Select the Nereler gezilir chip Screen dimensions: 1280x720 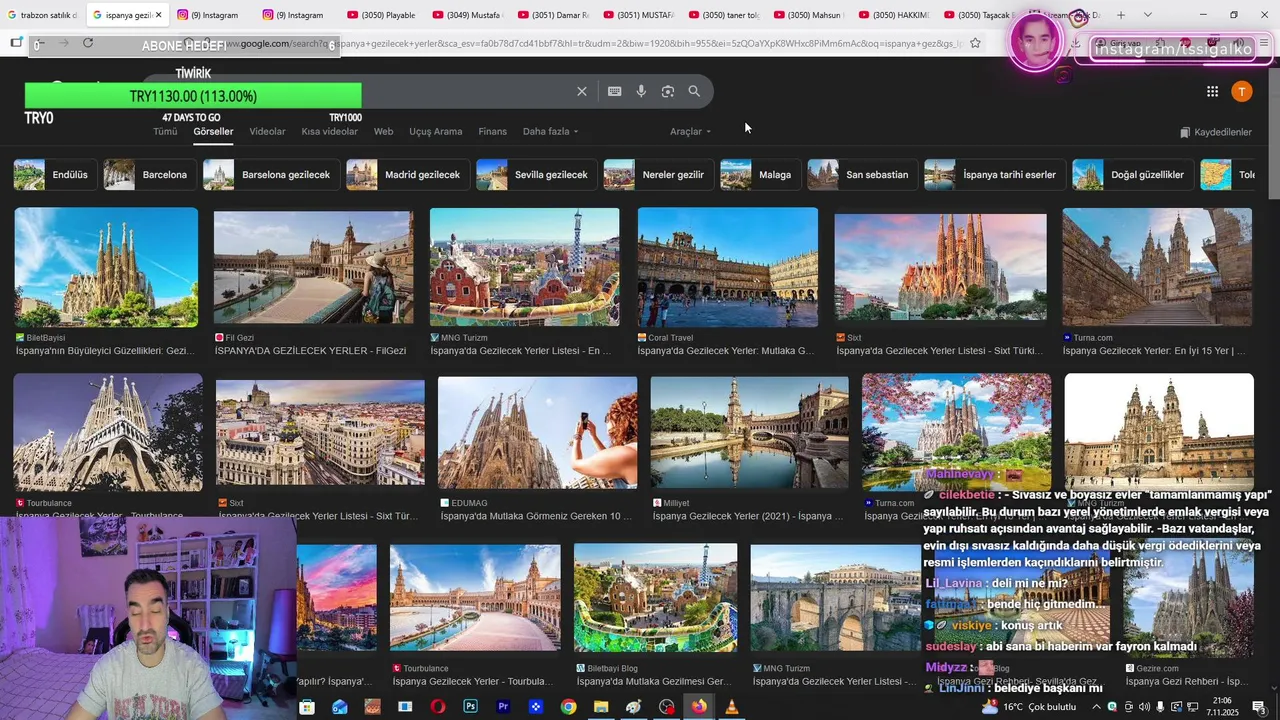pyautogui.click(x=657, y=175)
